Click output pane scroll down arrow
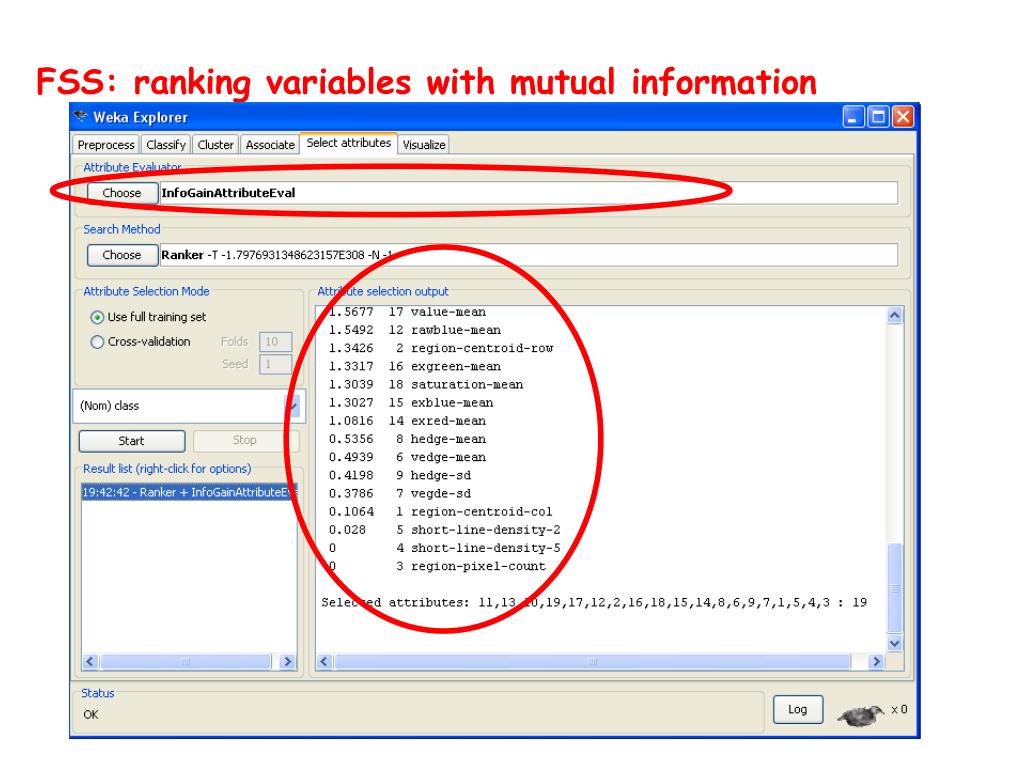The image size is (1024, 768). 895,643
